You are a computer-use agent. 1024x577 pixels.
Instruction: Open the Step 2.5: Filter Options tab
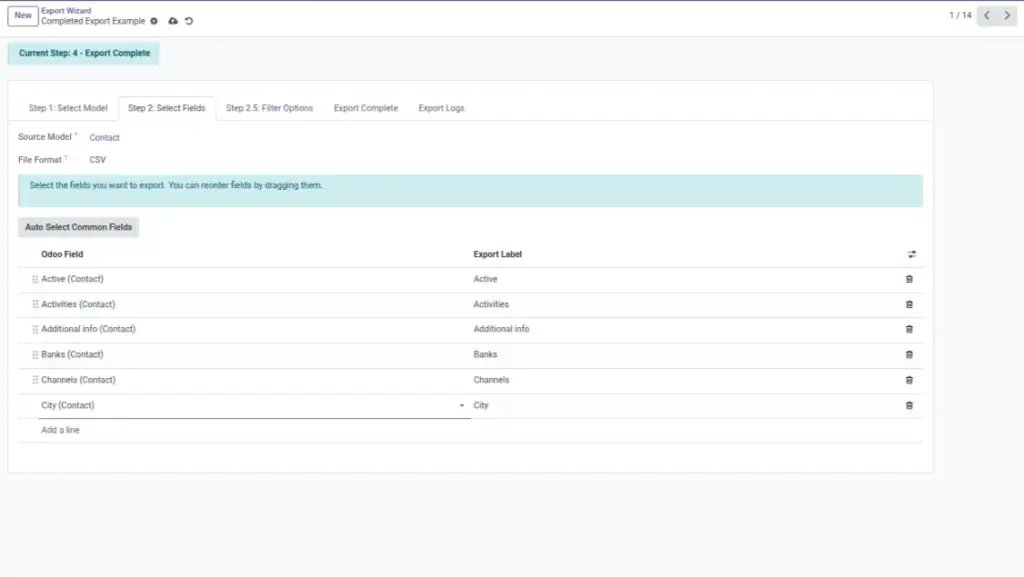[269, 108]
